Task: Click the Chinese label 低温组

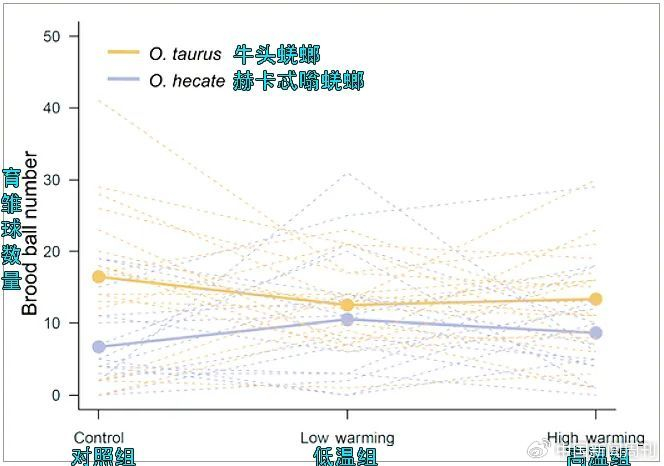Action: tap(345, 457)
